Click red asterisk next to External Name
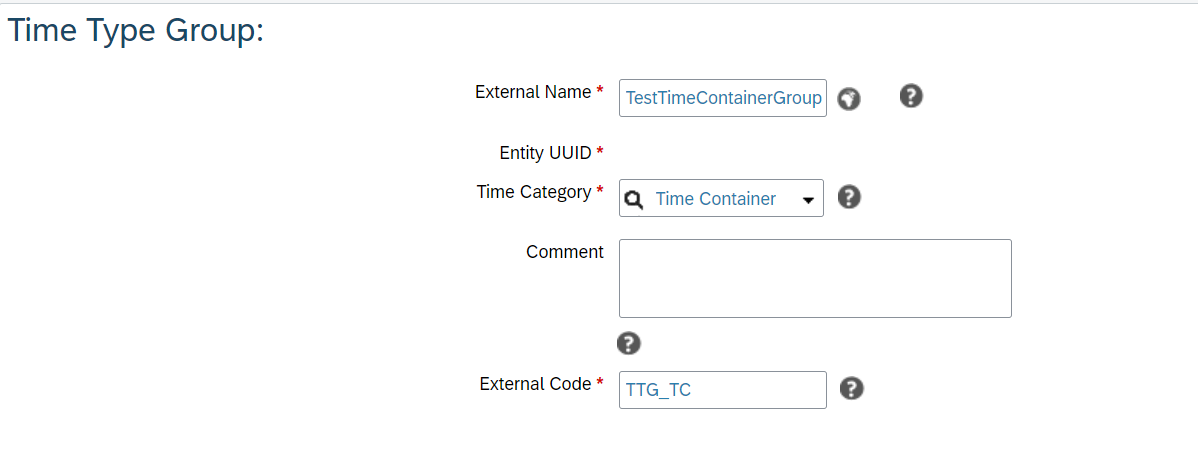Screen dimensions: 1198x462 coord(600,91)
